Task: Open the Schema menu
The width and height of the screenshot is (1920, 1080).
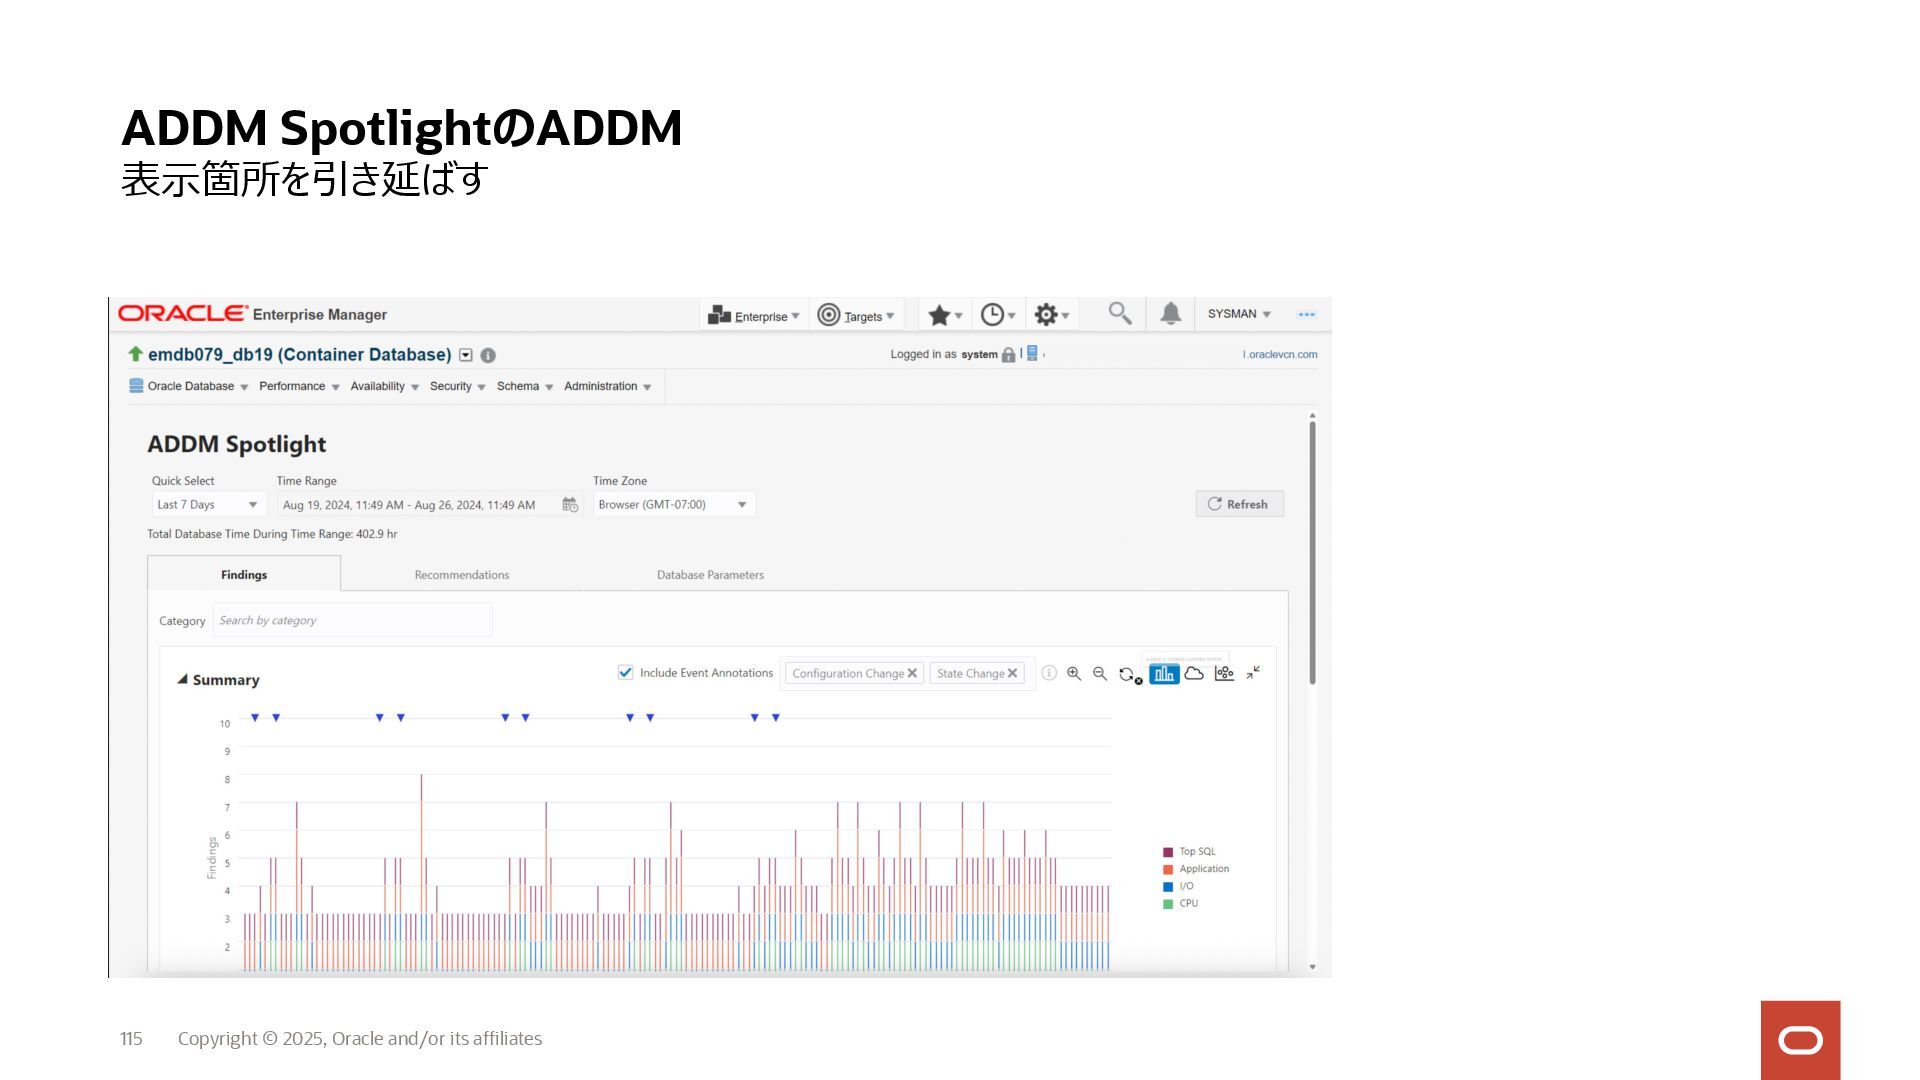Action: [525, 386]
